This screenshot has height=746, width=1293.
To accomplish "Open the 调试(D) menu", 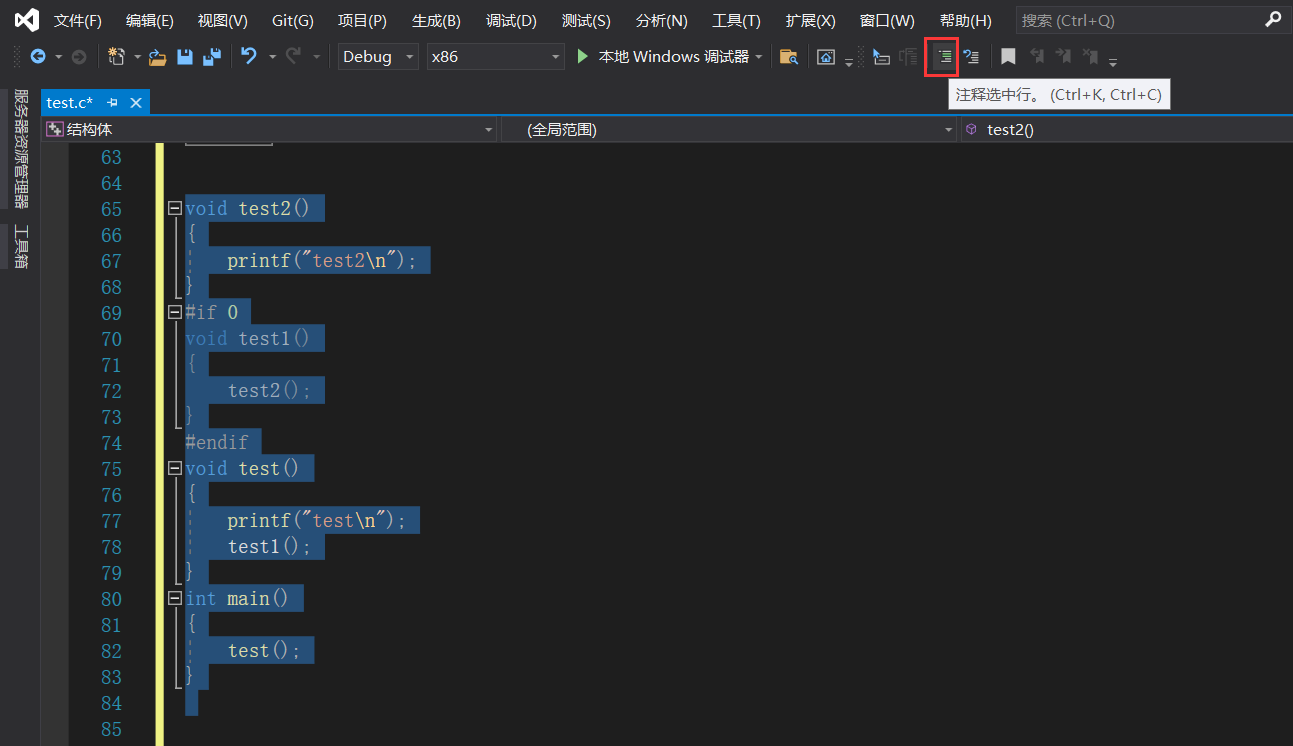I will pyautogui.click(x=511, y=20).
